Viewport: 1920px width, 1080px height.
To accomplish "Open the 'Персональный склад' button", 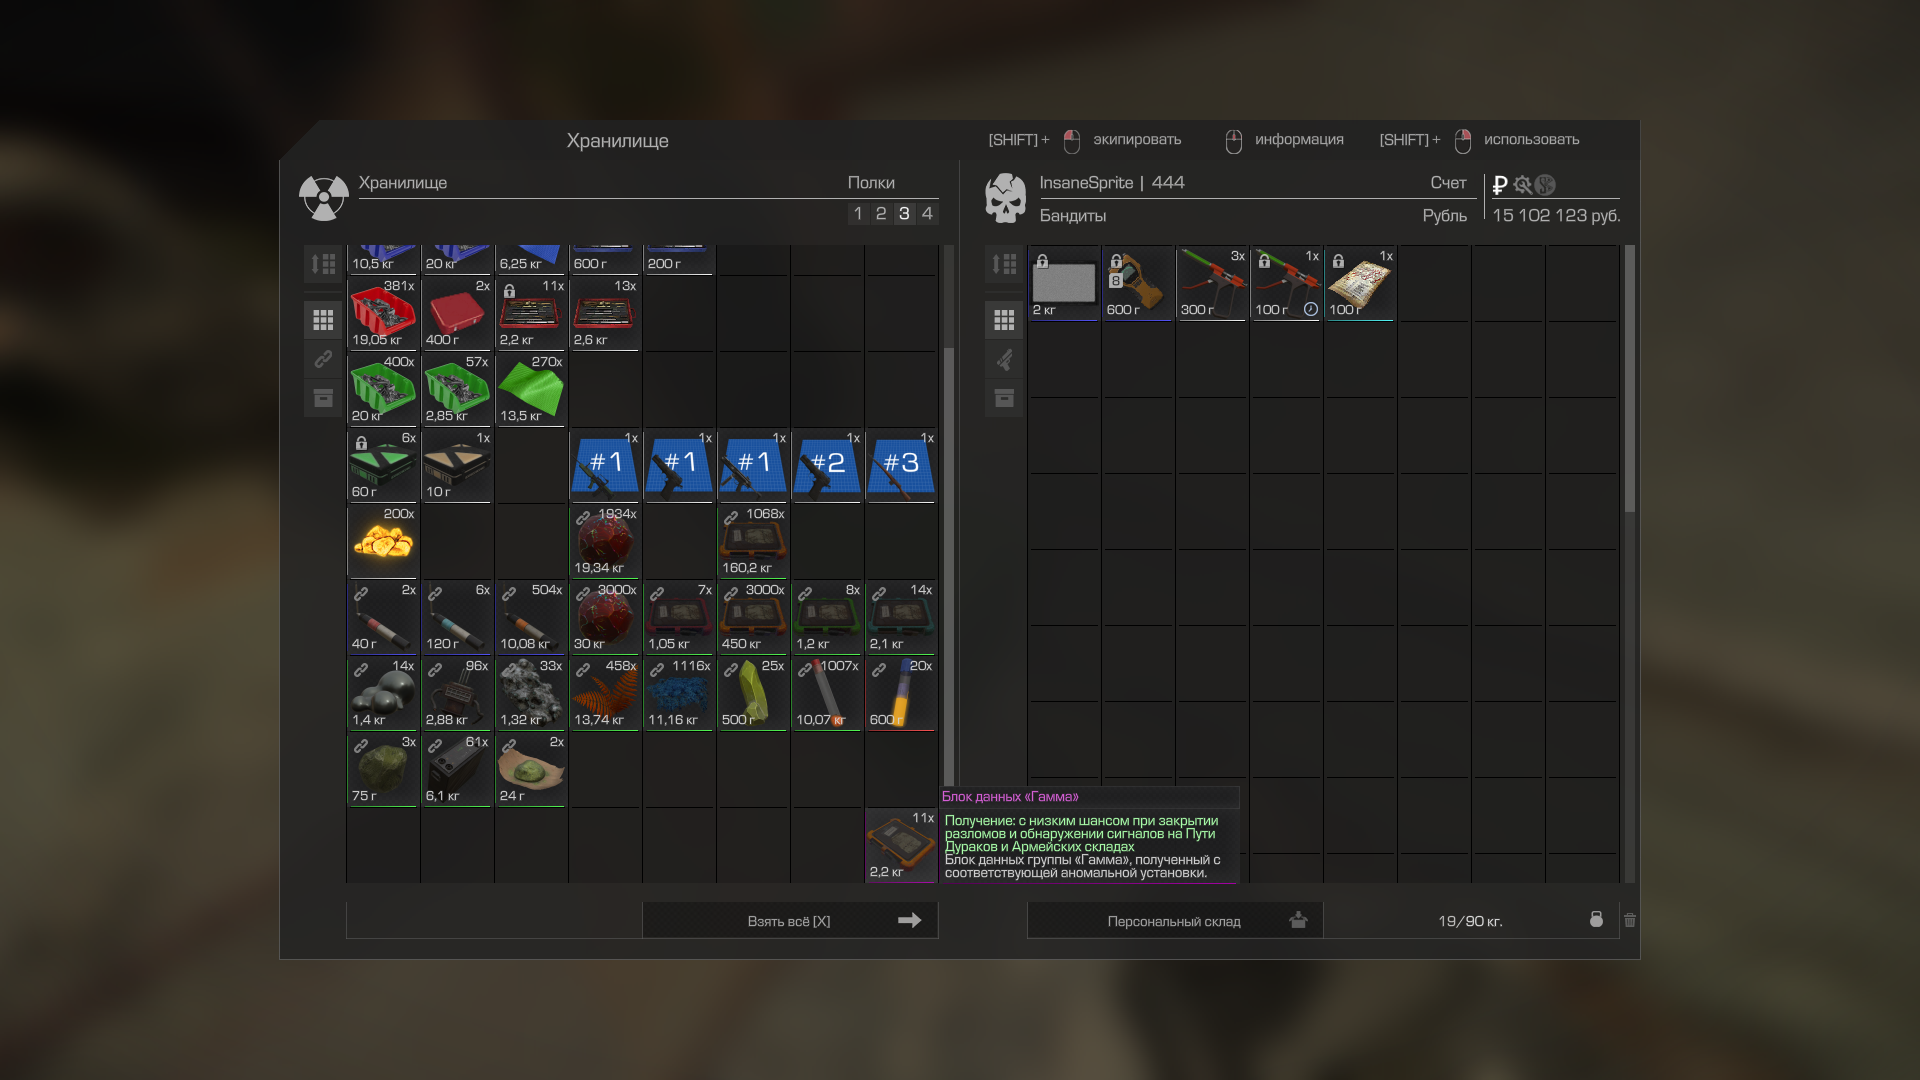I will coord(1175,920).
